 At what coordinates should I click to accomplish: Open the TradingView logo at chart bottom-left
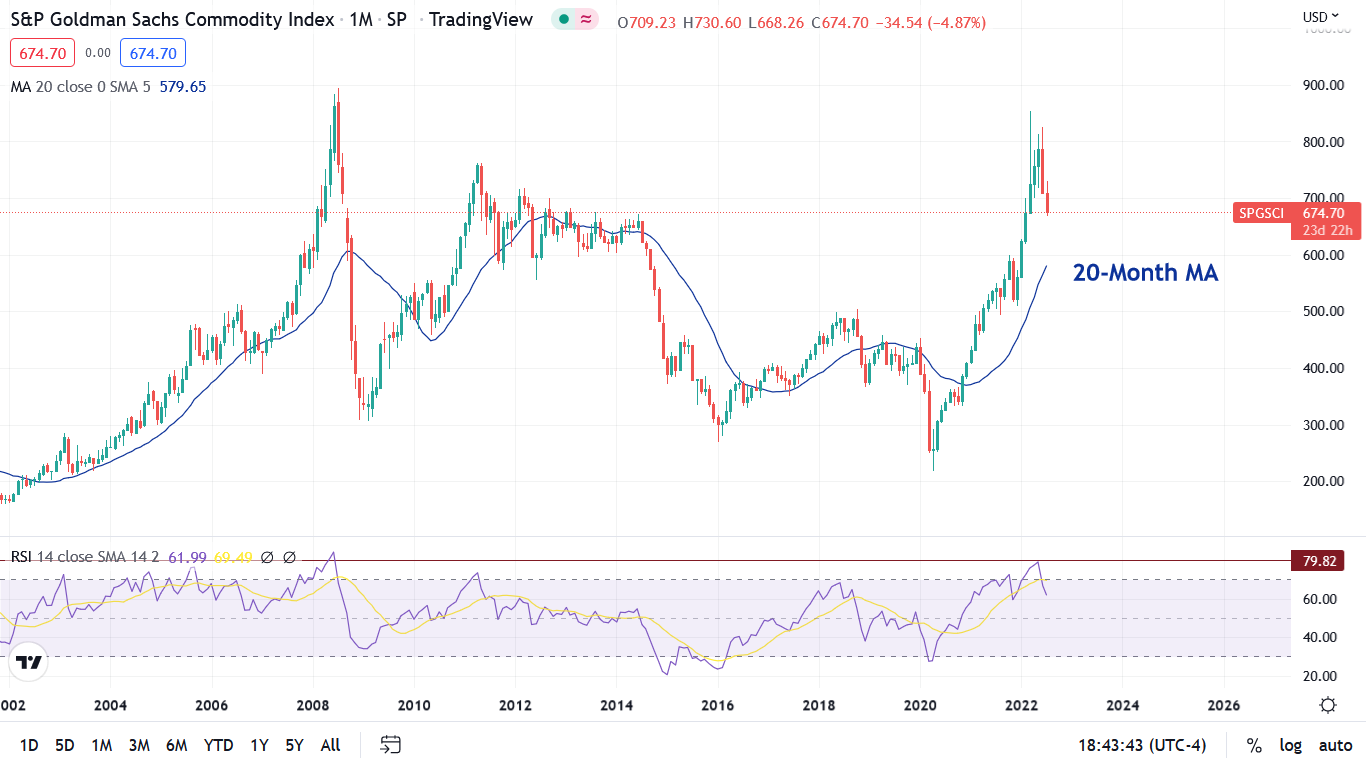29,663
